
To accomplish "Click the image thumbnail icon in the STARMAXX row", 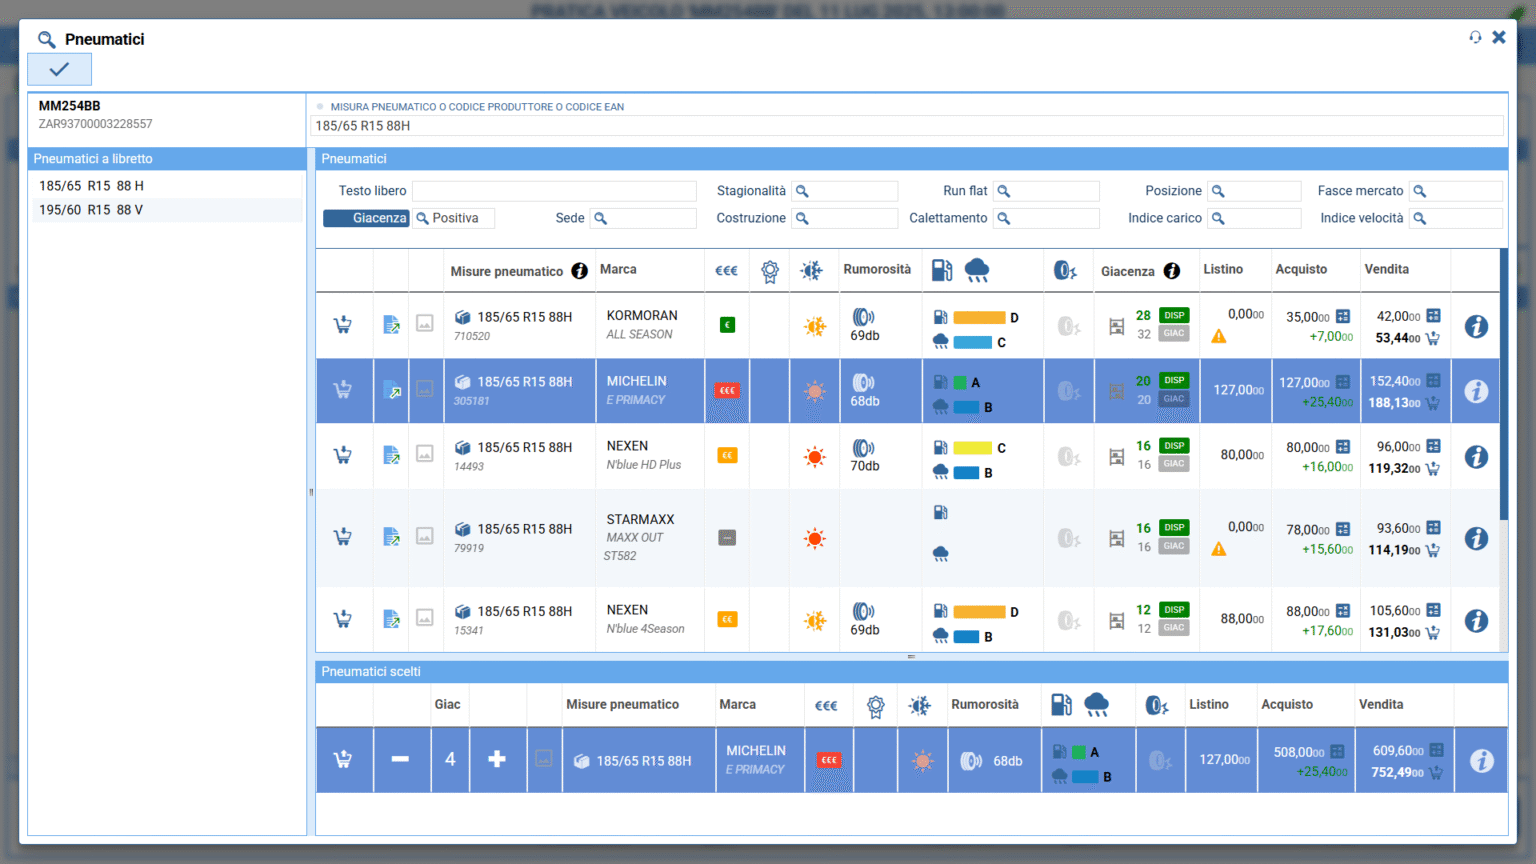I will pyautogui.click(x=425, y=537).
